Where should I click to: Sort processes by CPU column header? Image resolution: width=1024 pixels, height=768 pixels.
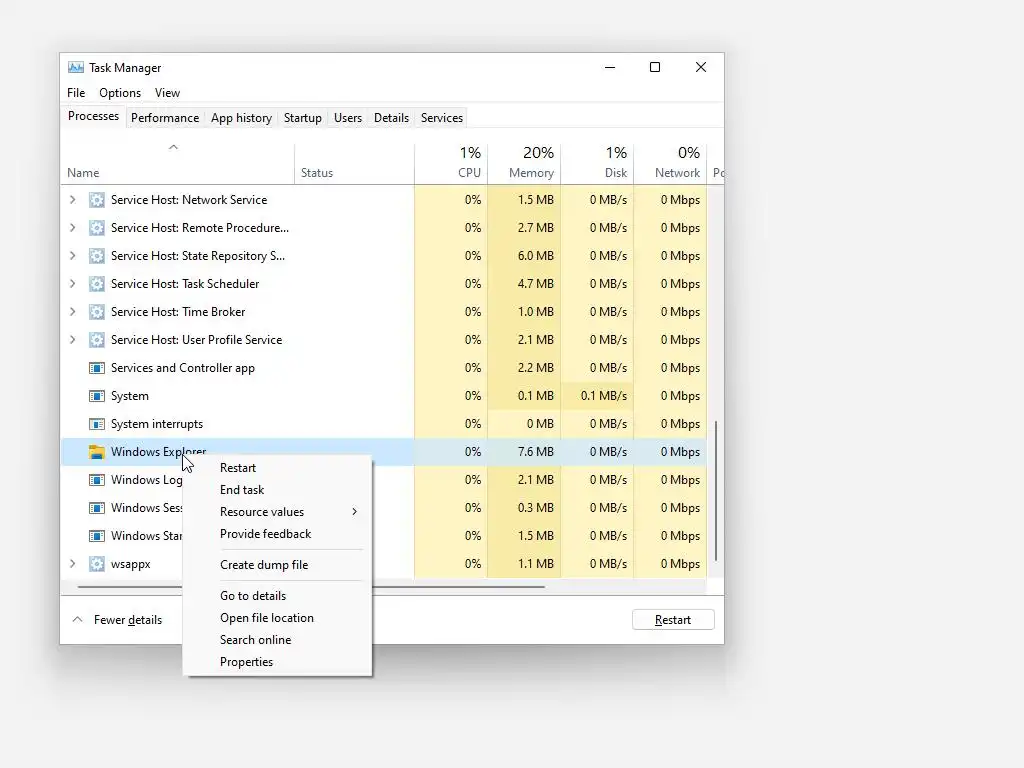click(x=451, y=163)
